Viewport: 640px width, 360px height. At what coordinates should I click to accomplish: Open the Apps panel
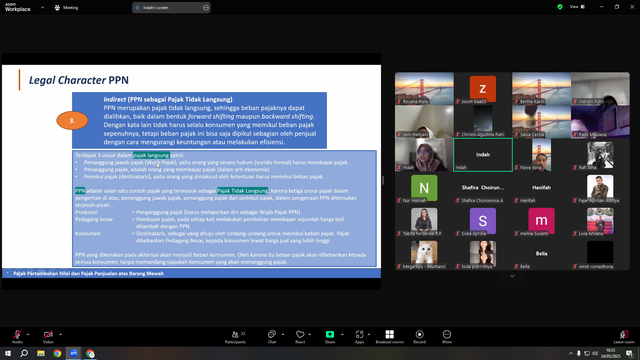(359, 336)
